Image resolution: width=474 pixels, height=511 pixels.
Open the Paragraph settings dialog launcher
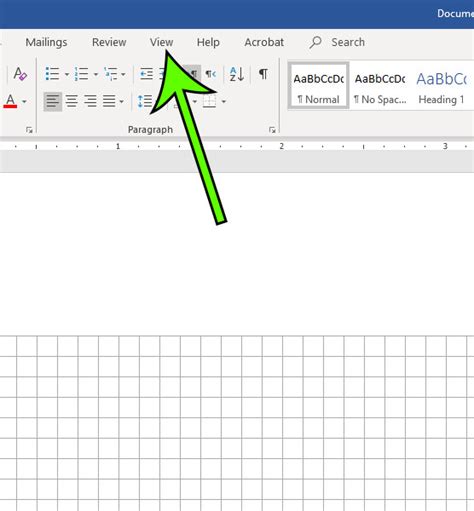272,130
